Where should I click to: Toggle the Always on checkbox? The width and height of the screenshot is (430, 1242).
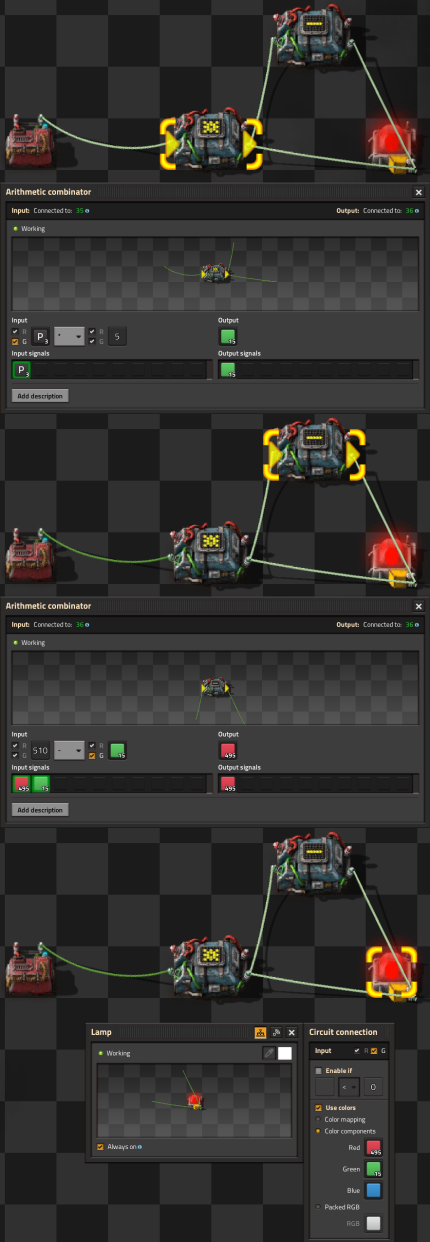coord(100,1146)
